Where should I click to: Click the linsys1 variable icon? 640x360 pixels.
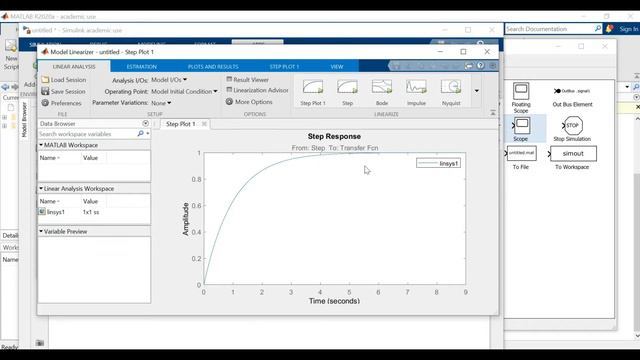(42, 212)
